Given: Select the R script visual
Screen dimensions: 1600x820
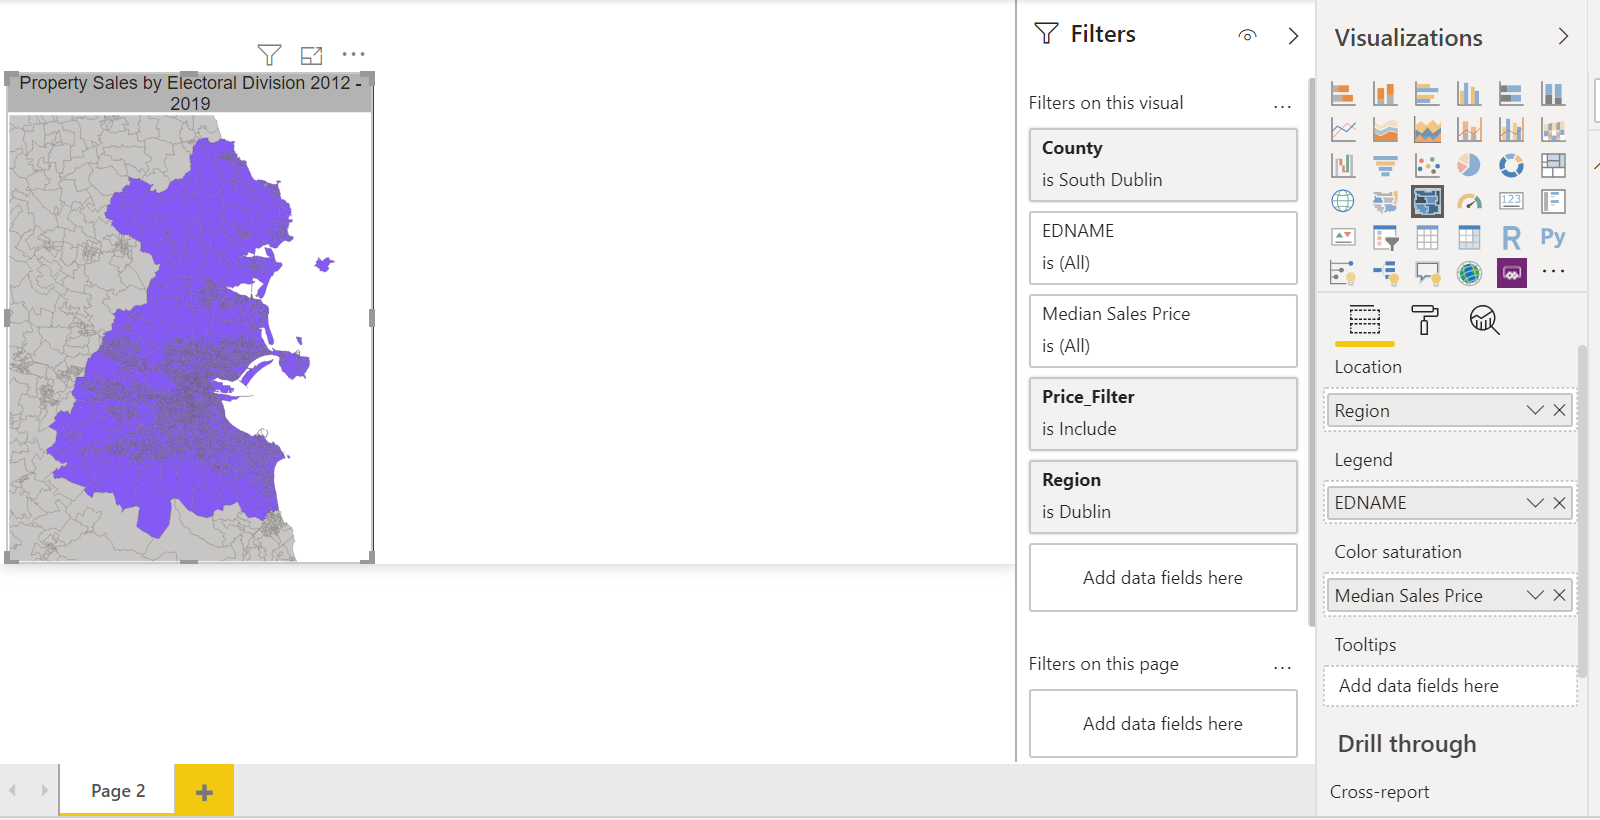Looking at the screenshot, I should [x=1511, y=237].
